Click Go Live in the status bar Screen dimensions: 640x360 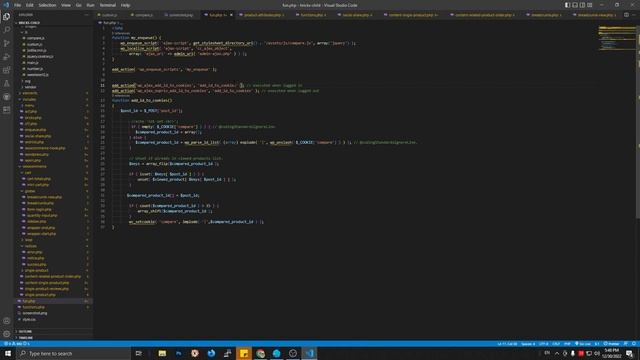583,344
